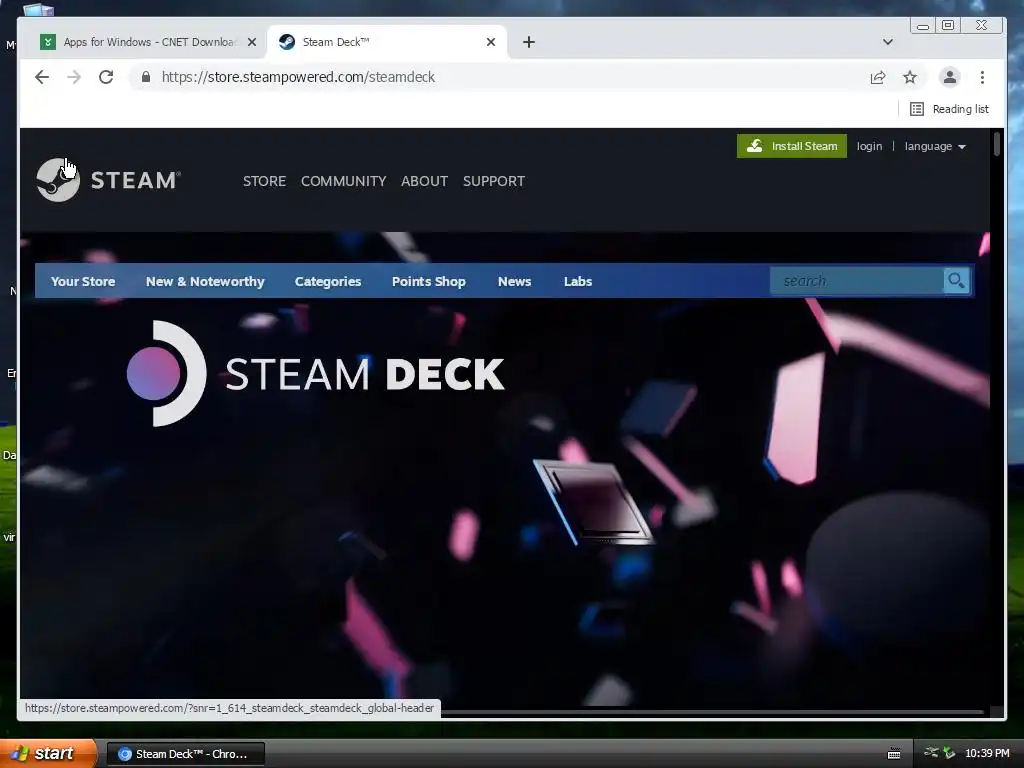Expand the language dropdown
This screenshot has height=768, width=1024.
click(935, 146)
